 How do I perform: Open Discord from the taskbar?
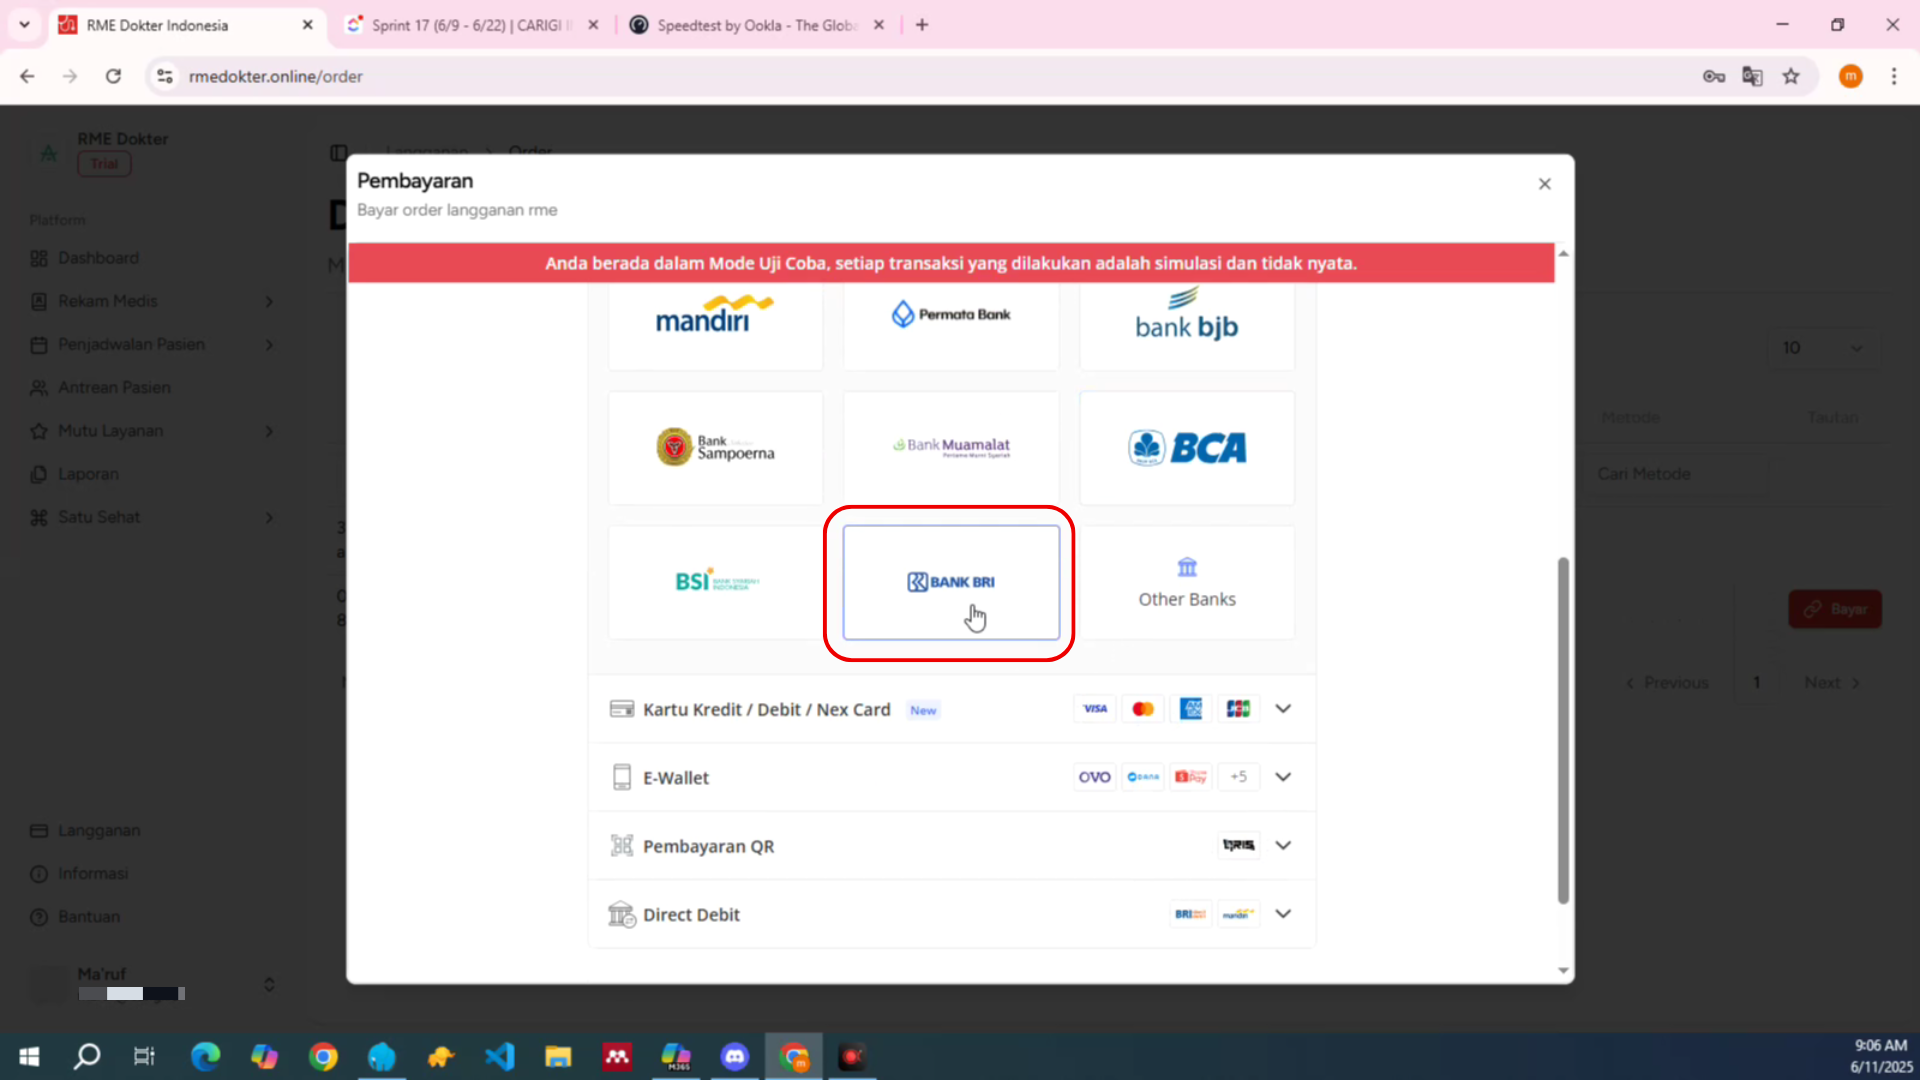click(x=735, y=1056)
